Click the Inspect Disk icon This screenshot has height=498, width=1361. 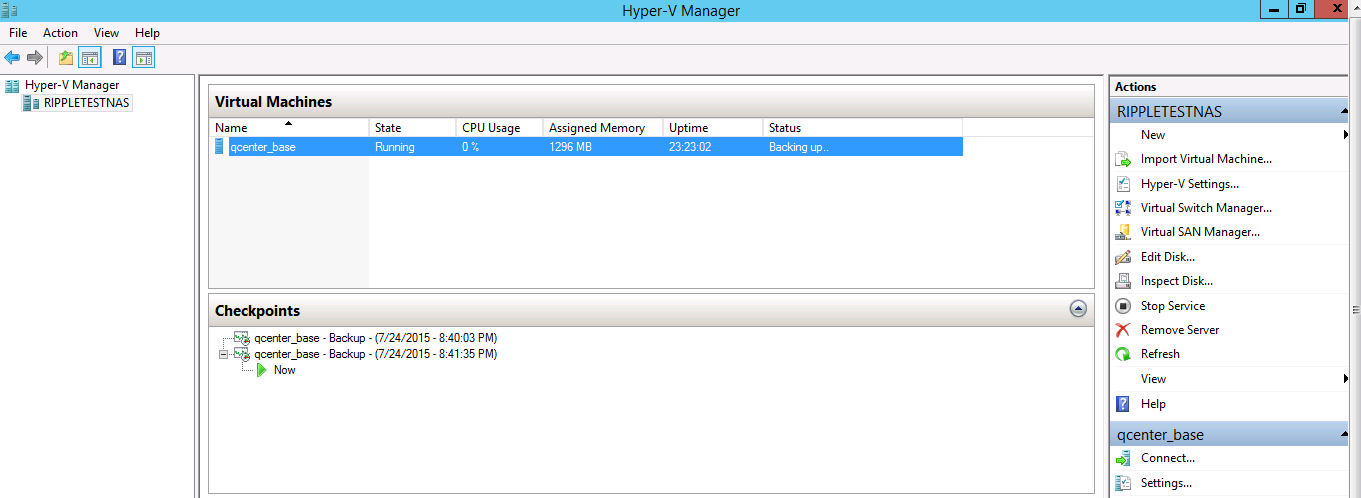(x=1123, y=281)
